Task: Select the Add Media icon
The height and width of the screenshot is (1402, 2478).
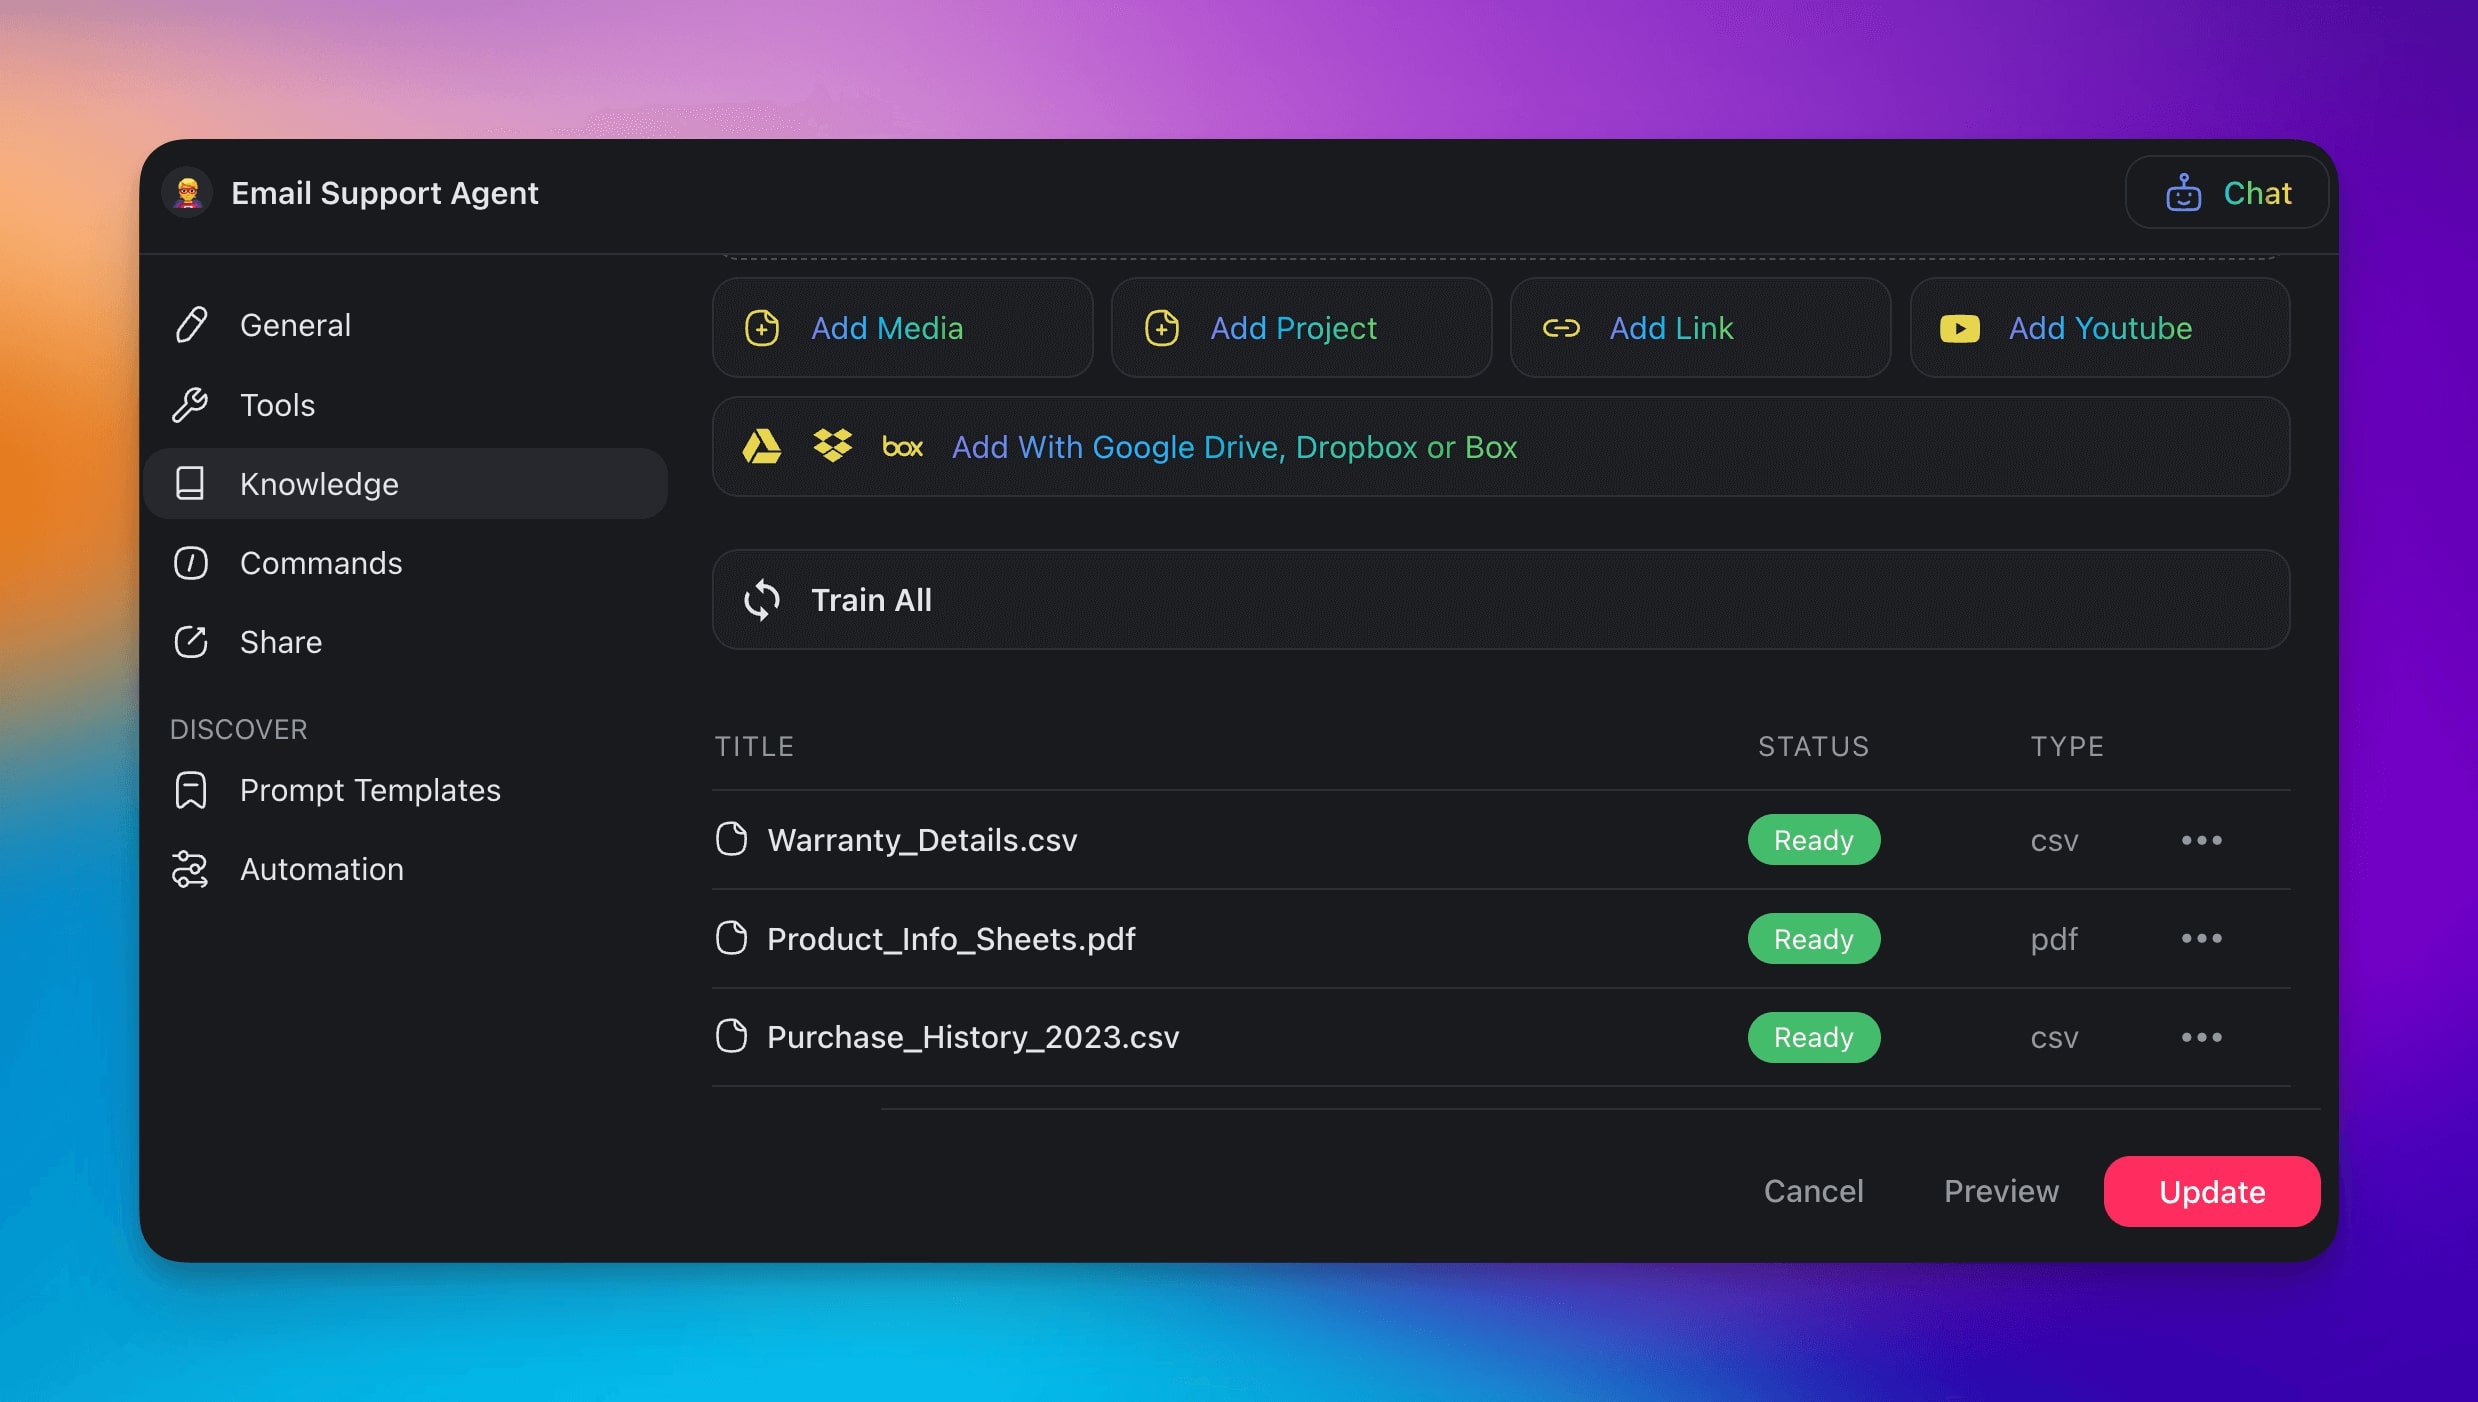Action: click(x=763, y=328)
